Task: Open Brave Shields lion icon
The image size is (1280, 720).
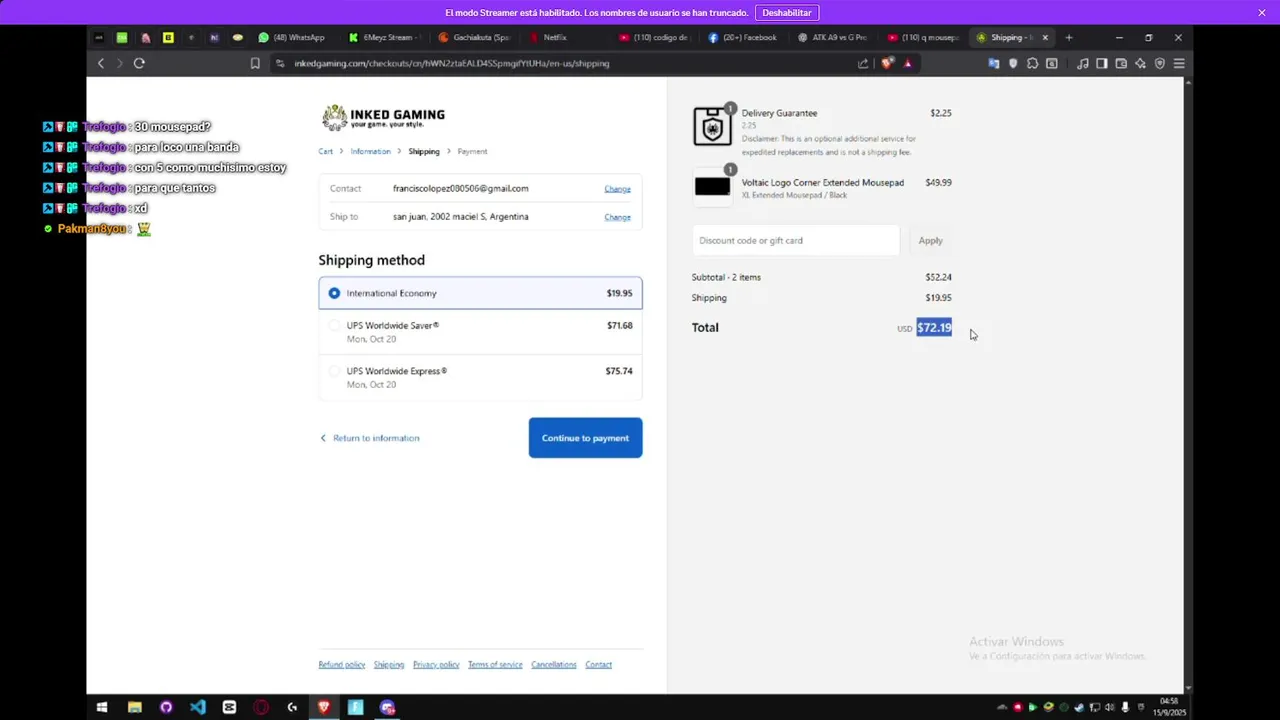Action: [x=887, y=63]
